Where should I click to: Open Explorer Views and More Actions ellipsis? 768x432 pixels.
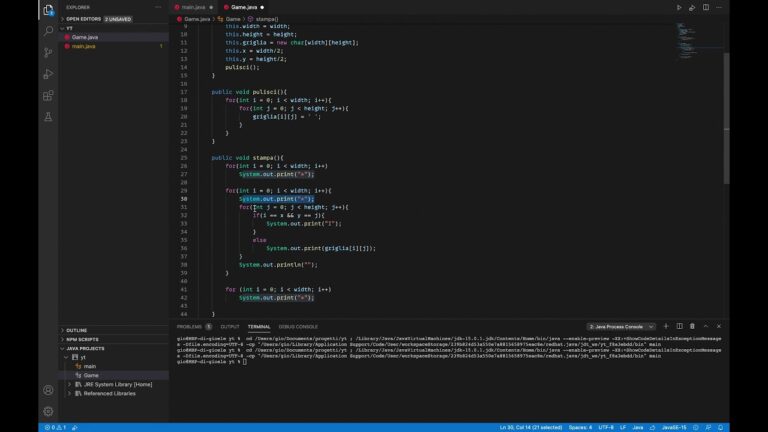(x=158, y=7)
